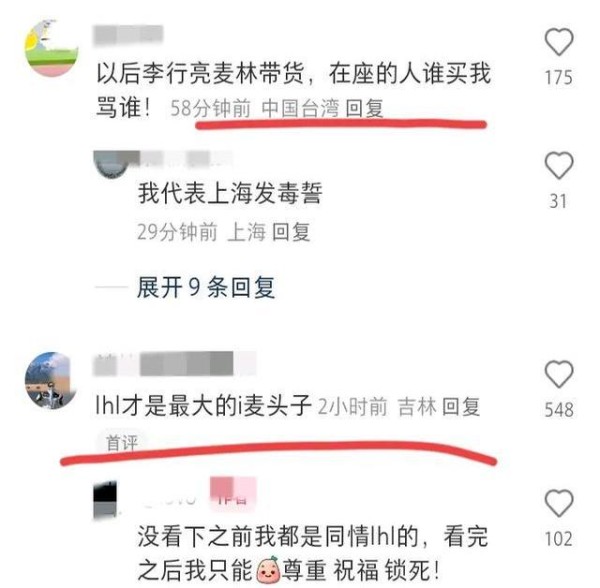The width and height of the screenshot is (600, 588).
Task: Reply to the 中国台湾 comment
Action: [364, 108]
